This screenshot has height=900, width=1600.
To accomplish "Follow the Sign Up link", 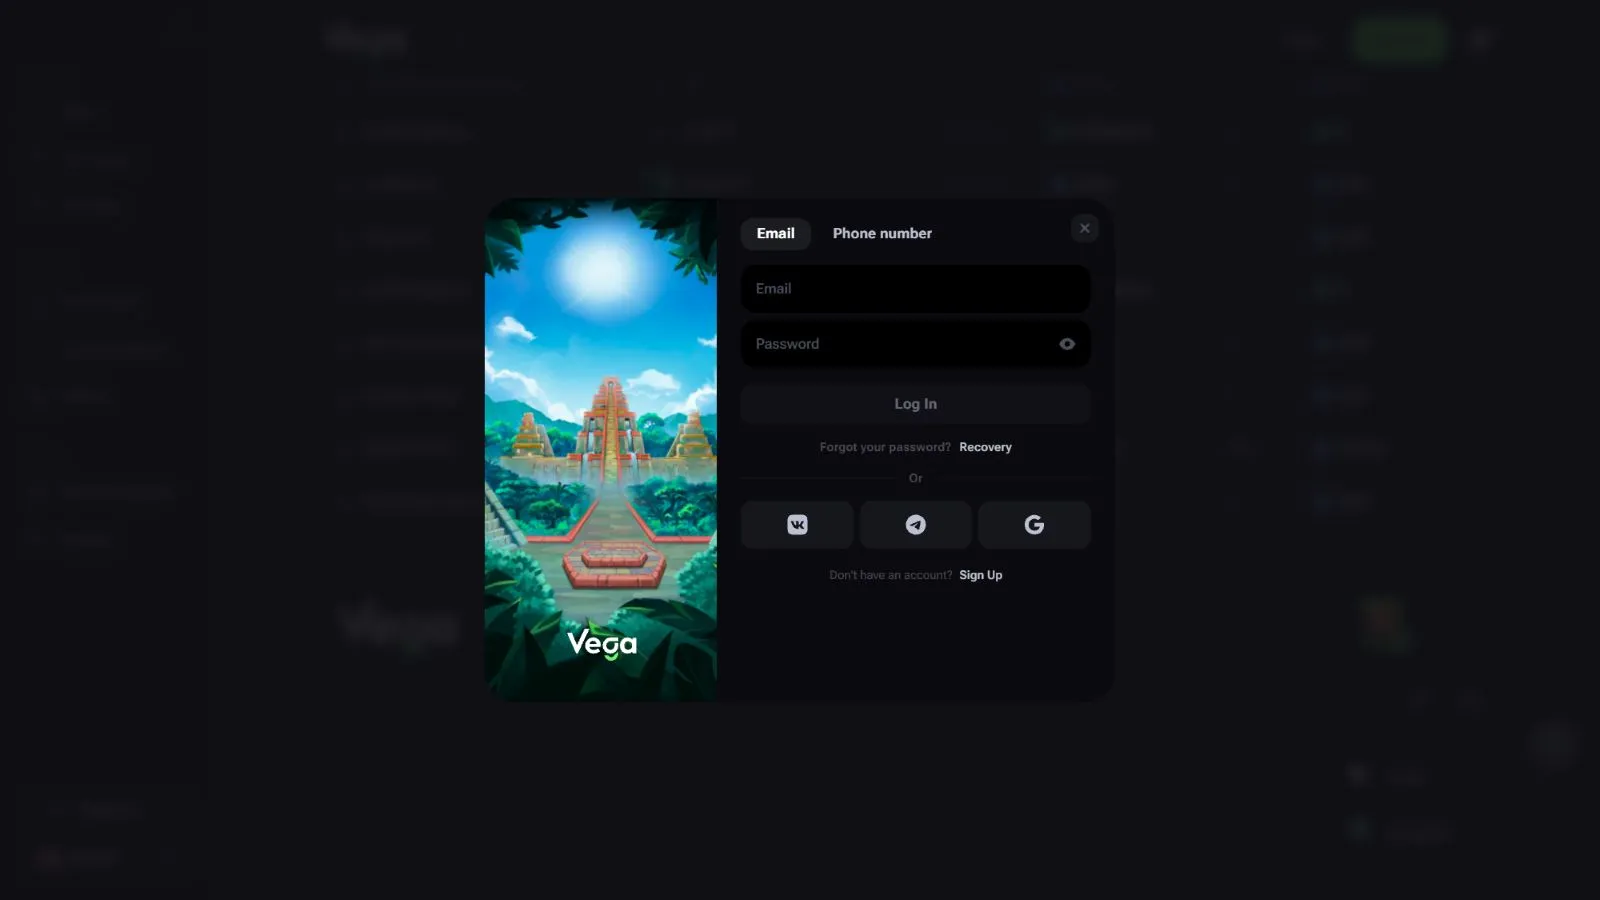I will [980, 575].
